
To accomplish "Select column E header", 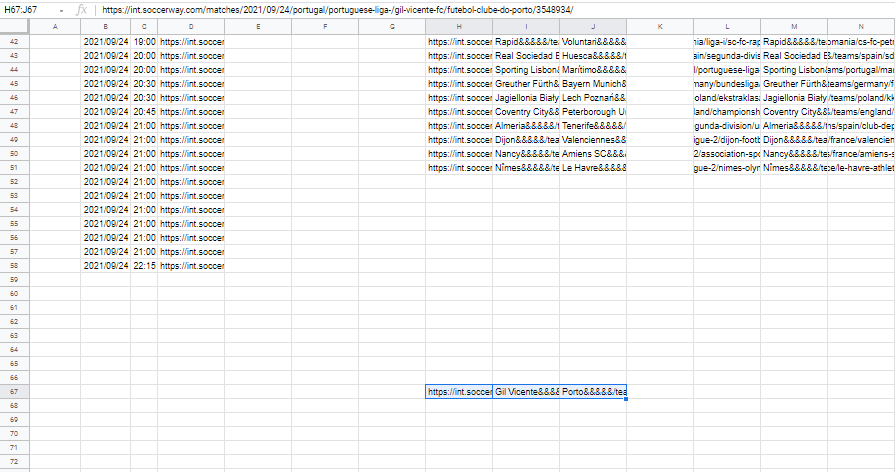I will click(x=258, y=26).
